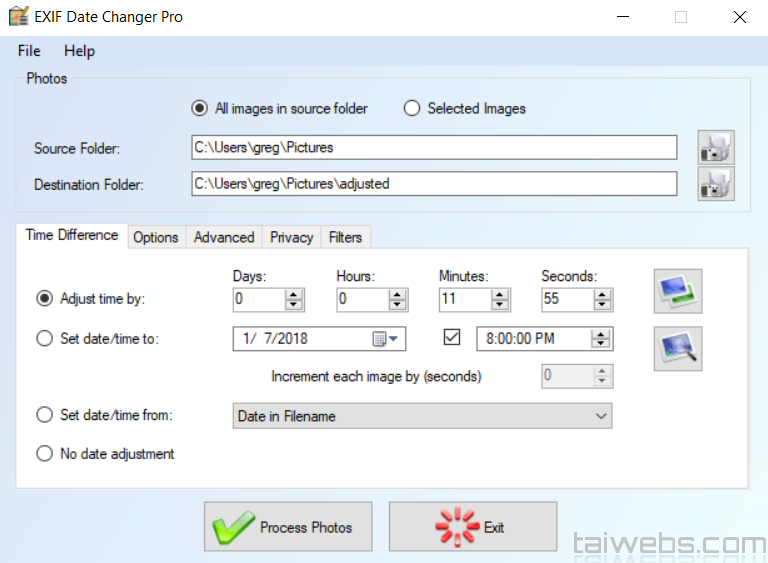Expand the "Date in Filename" dropdown
The width and height of the screenshot is (768, 563).
[601, 416]
